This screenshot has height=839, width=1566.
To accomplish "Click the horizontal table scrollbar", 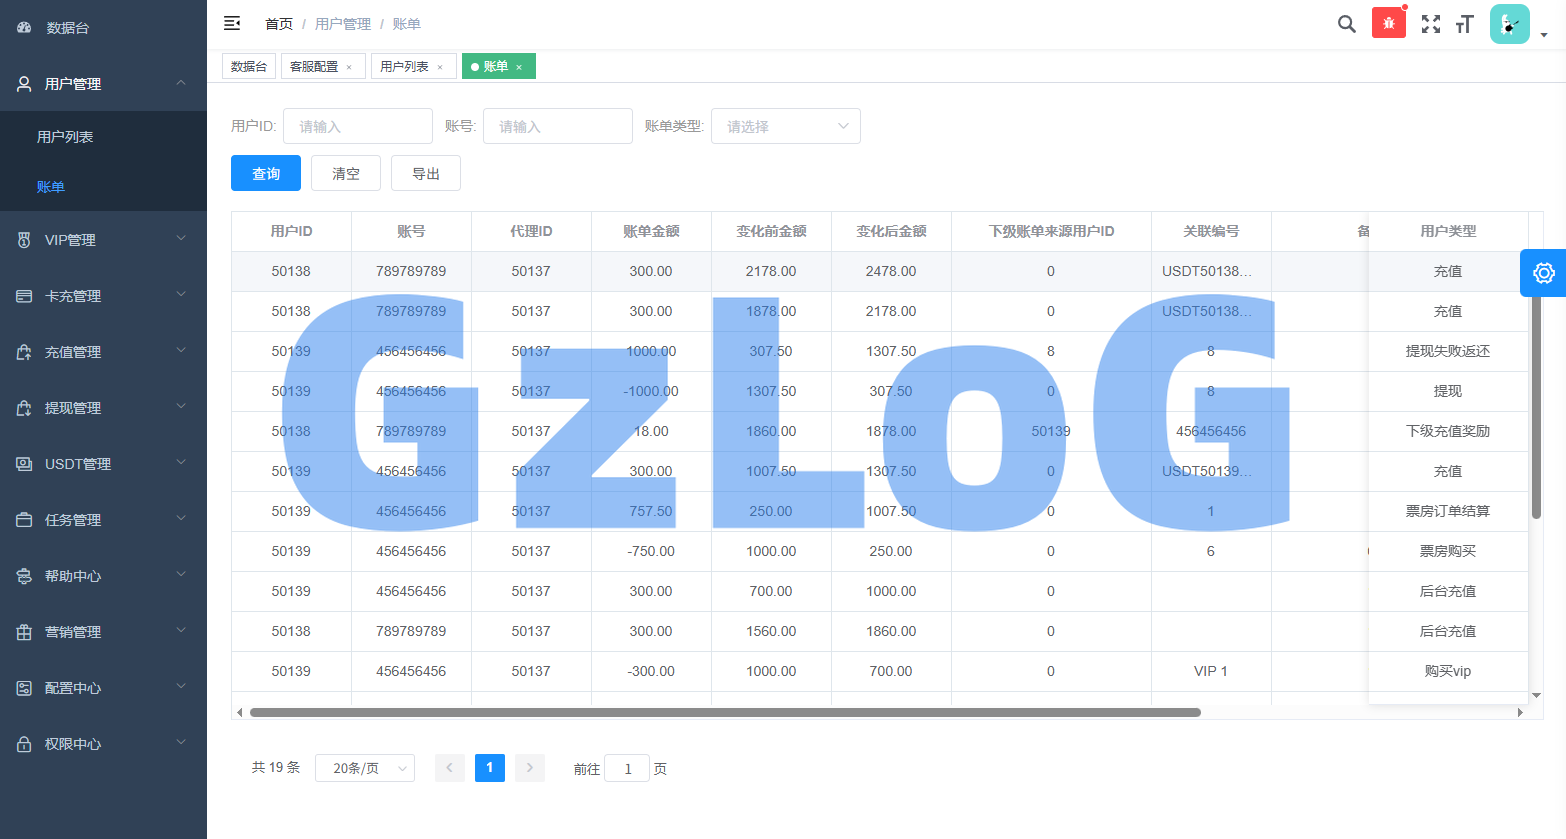I will pyautogui.click(x=725, y=713).
